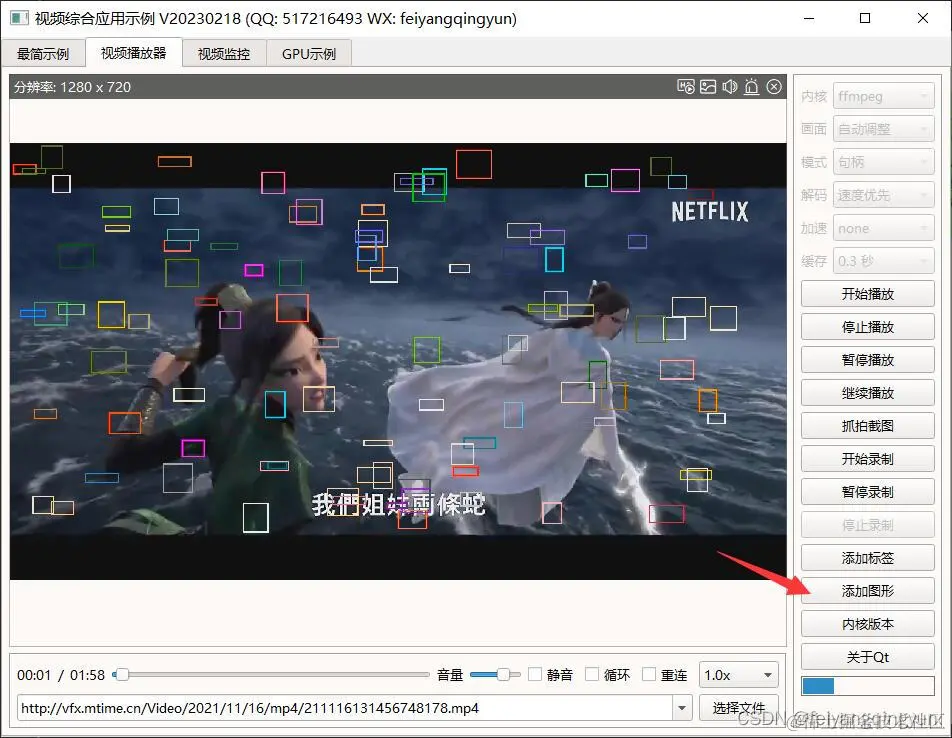Open the 模式 句柄 dropdown
952x738 pixels.
pos(883,162)
